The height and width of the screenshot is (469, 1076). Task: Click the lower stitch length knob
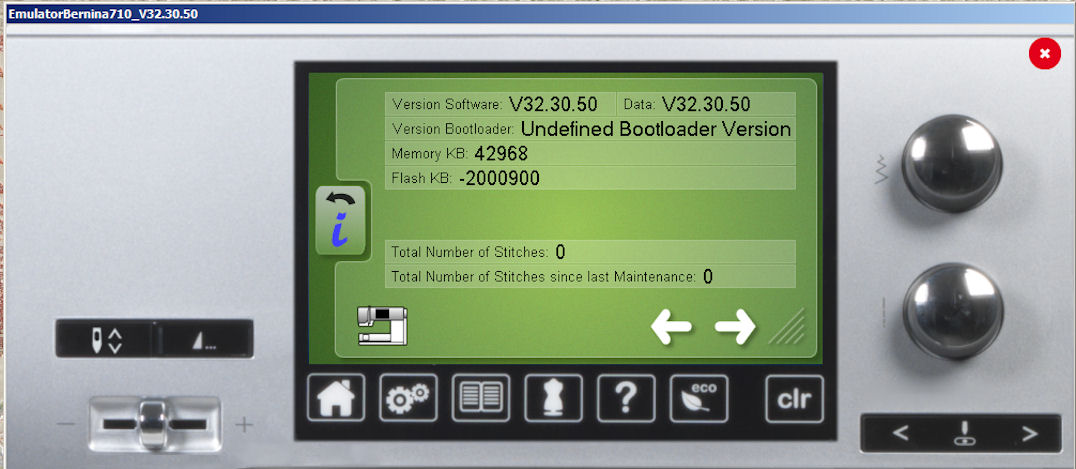pos(952,310)
